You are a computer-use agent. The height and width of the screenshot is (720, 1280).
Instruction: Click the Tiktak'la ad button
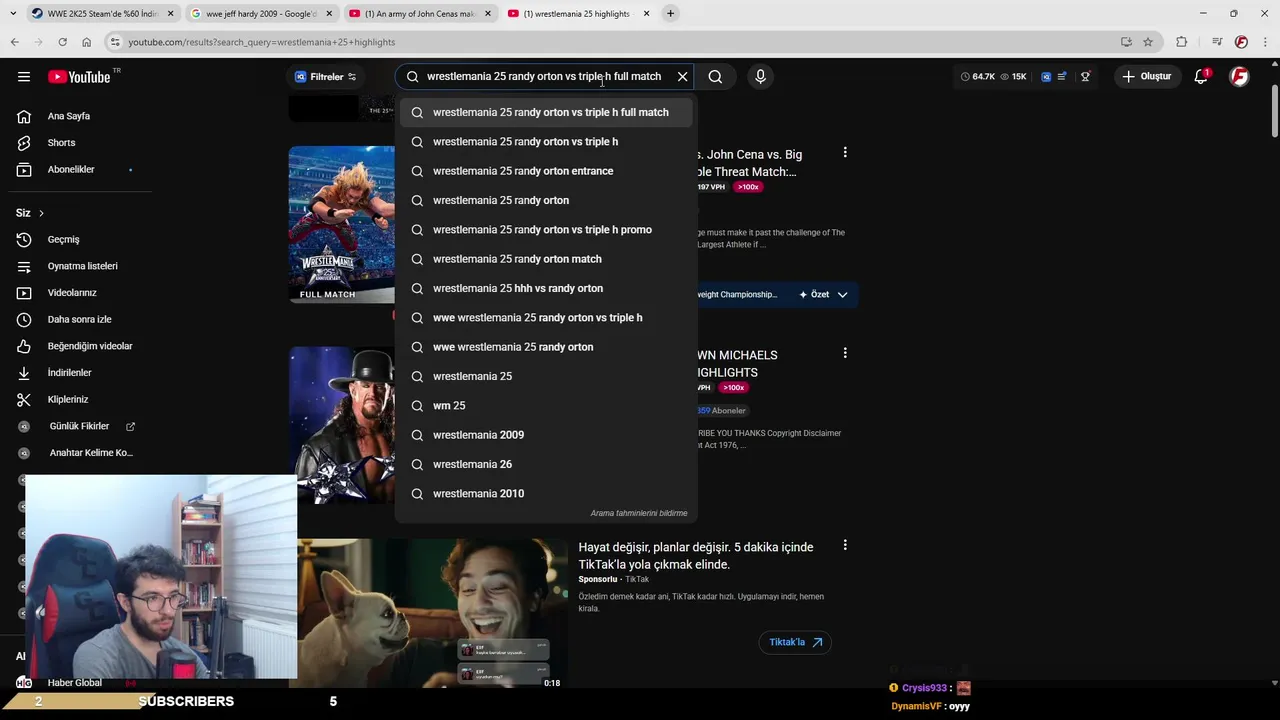(795, 642)
